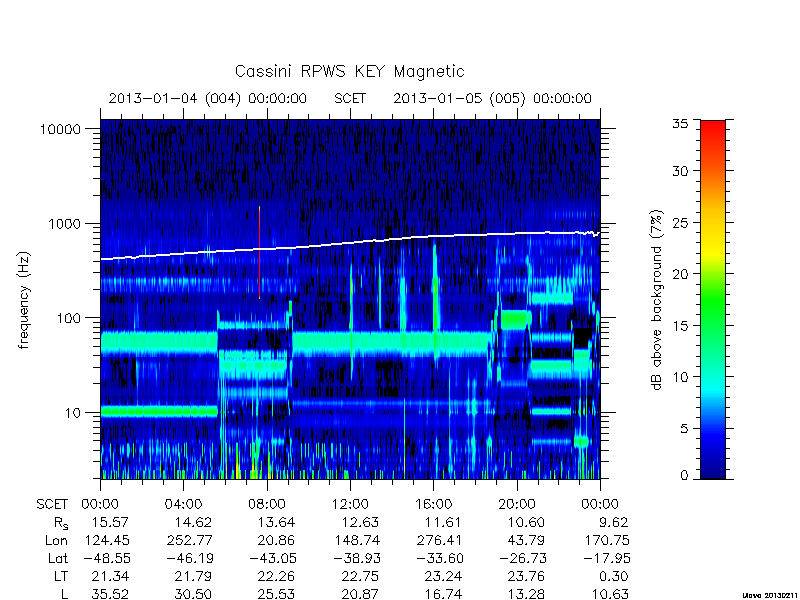Click the Rs value '14.62'
The image size is (800, 600).
[x=193, y=522]
